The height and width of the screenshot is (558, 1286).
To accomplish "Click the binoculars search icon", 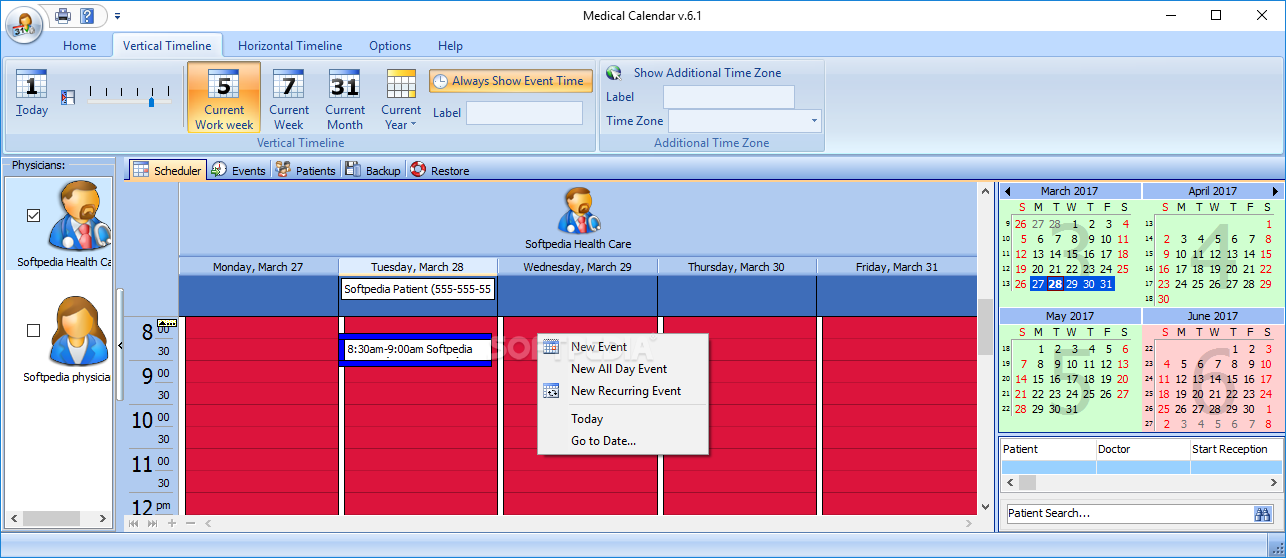I will 1262,513.
